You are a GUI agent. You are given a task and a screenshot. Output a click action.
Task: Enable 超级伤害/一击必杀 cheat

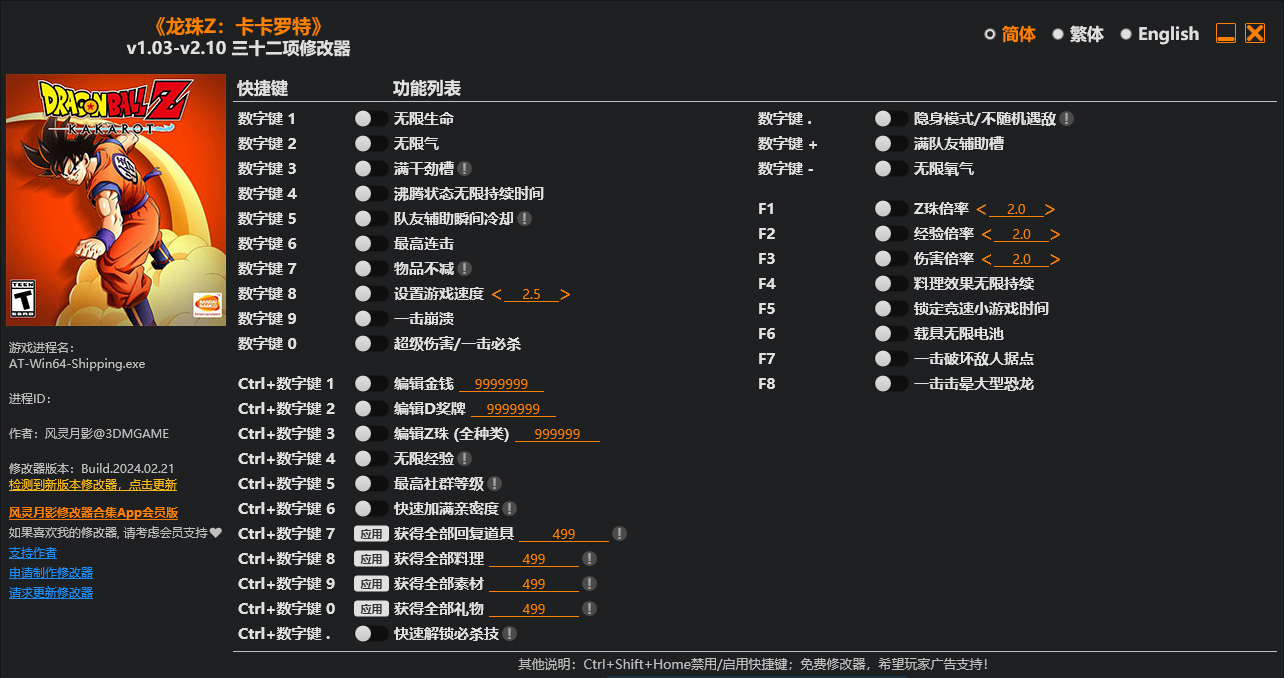370,343
